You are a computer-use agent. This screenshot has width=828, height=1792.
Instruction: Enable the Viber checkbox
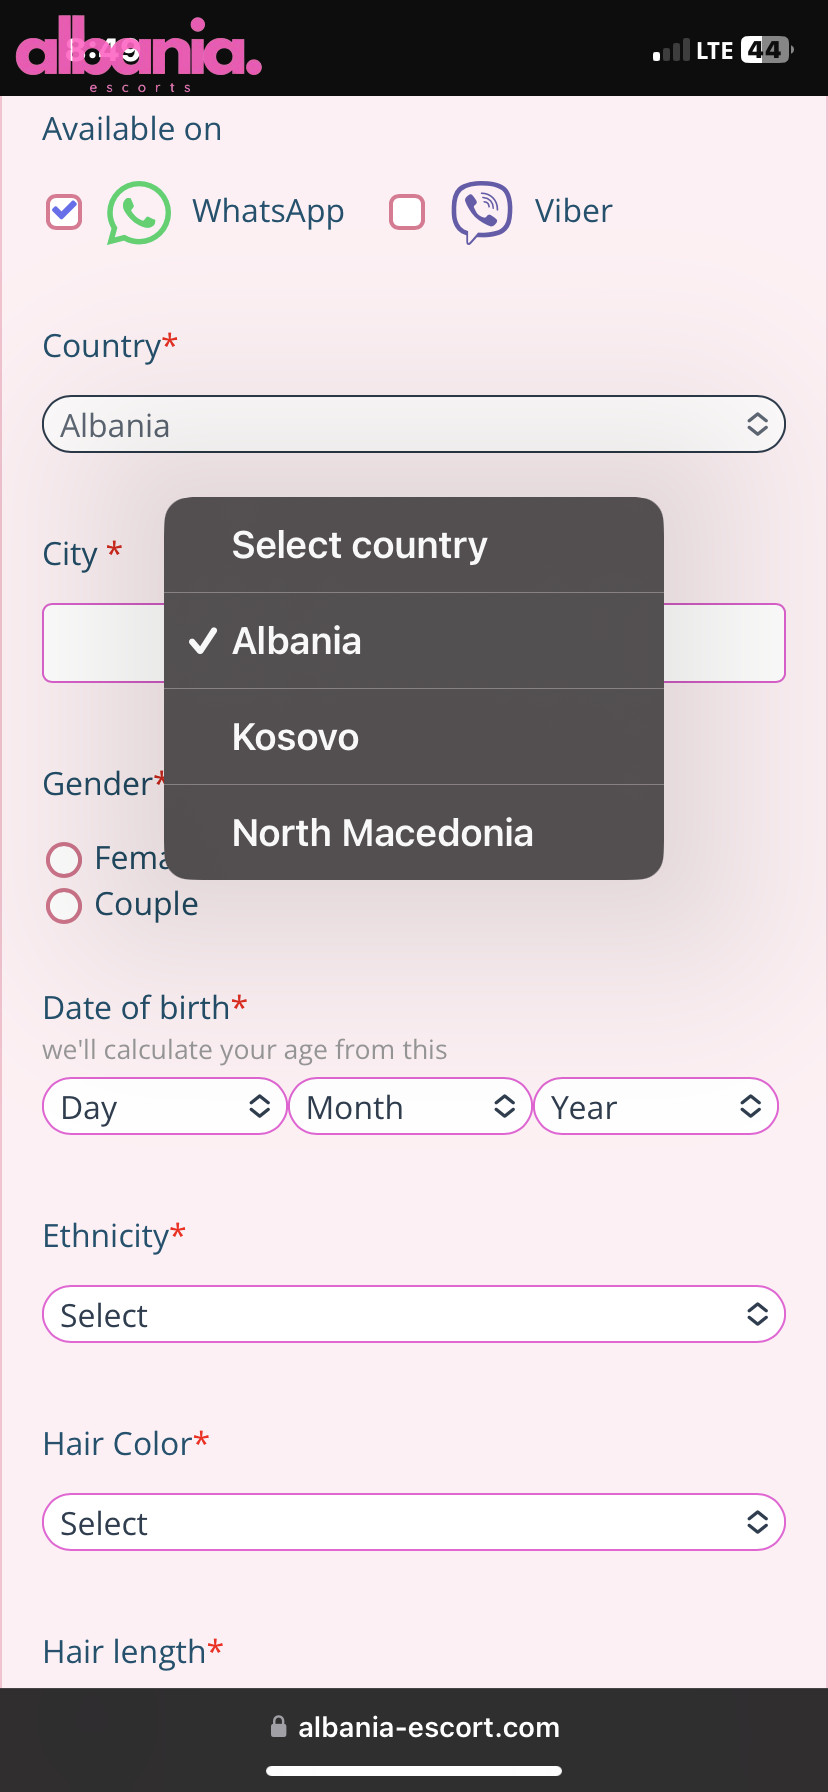coord(407,212)
